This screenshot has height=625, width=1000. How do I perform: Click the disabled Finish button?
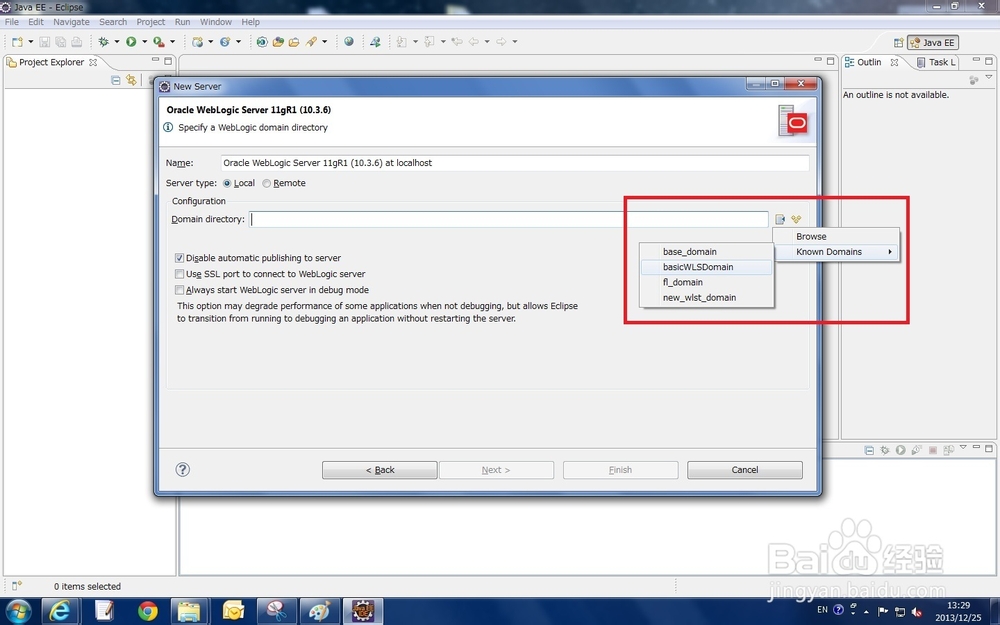[621, 470]
